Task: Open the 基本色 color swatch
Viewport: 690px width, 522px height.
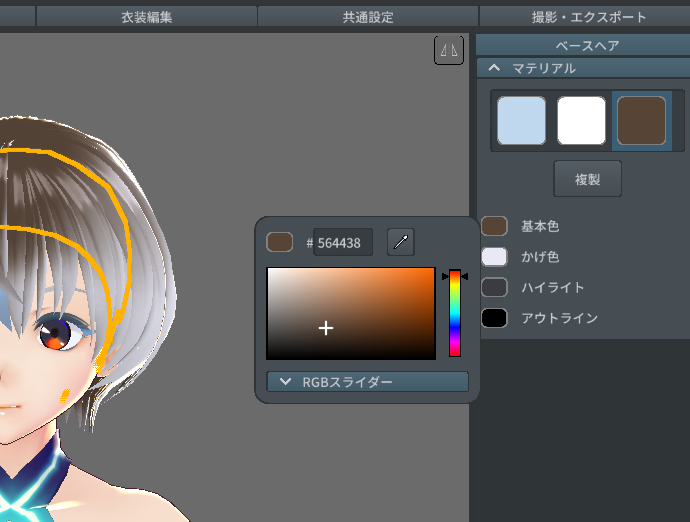Action: [495, 226]
